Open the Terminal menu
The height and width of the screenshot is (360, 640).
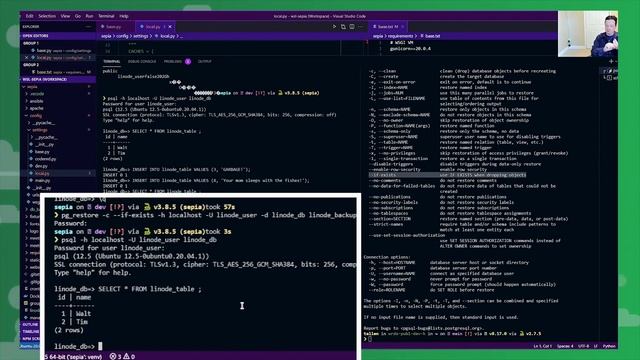[x=106, y=16]
